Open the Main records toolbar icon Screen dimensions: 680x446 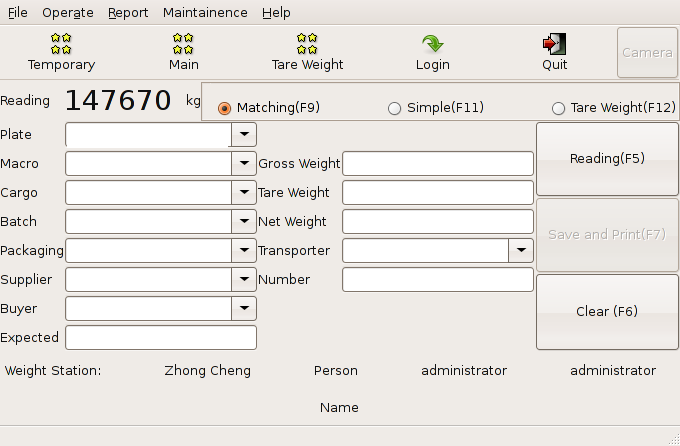[x=183, y=44]
